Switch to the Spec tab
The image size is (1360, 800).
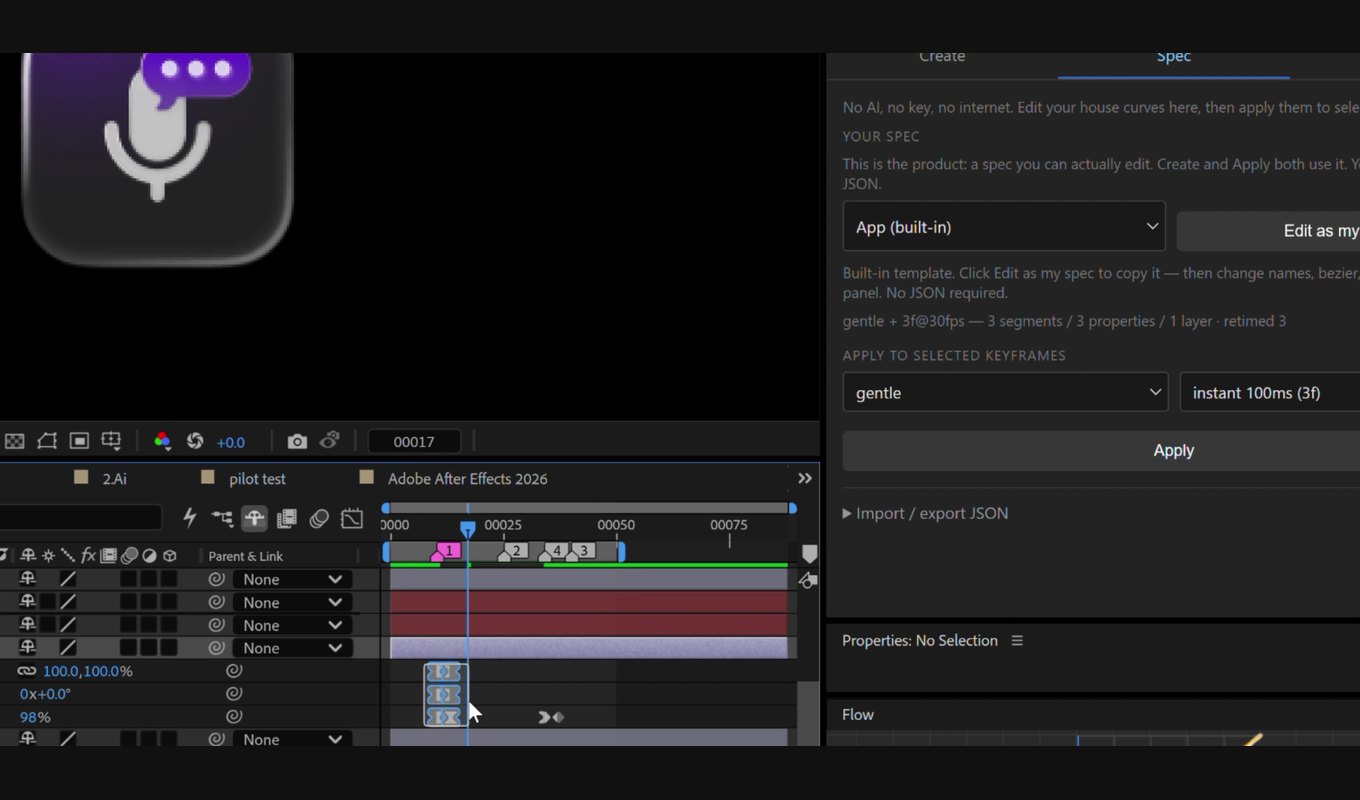(x=1174, y=57)
